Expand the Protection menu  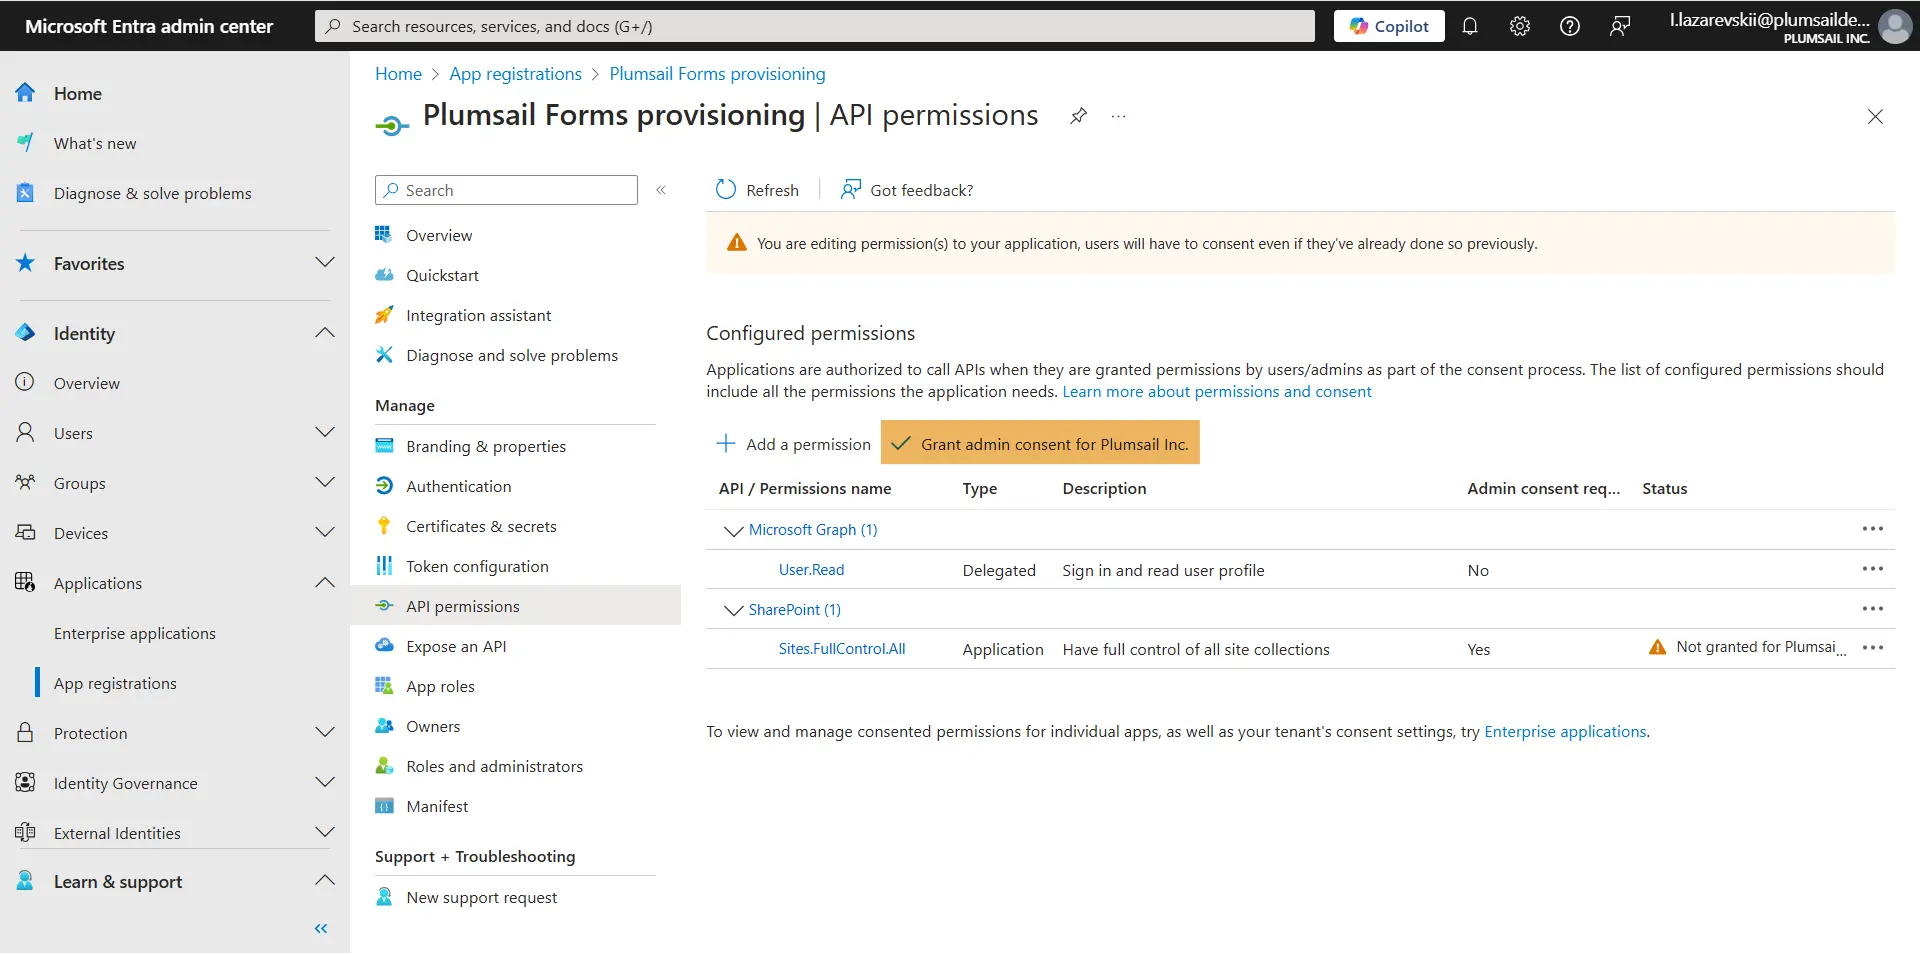tap(325, 733)
